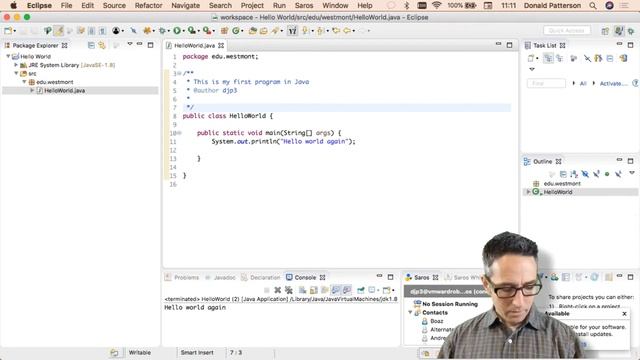Click Collapse All icon in Task List
This screenshot has height=360, width=640.
610,58
